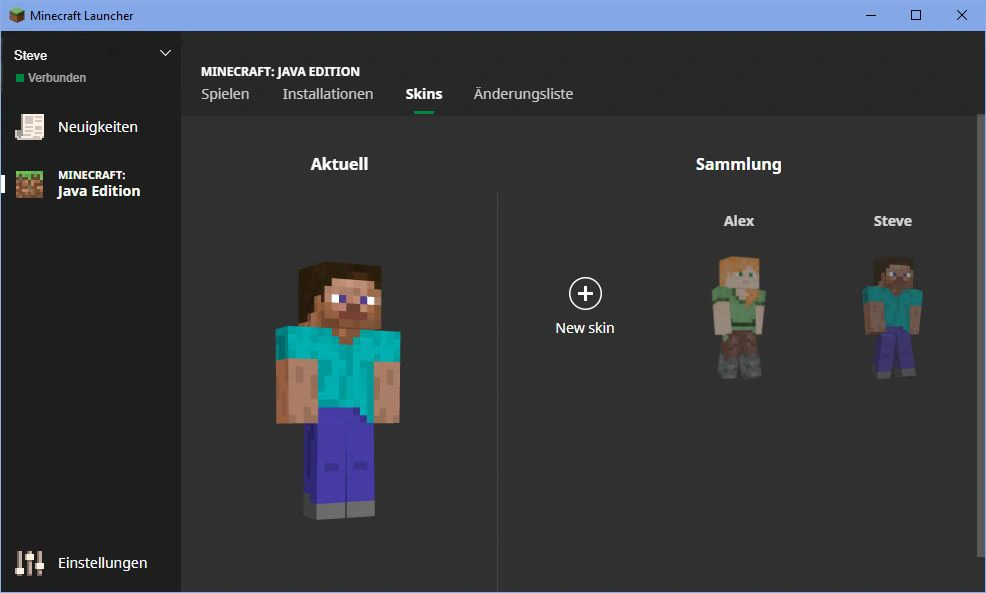
Task: Select the Alex skin thumbnail
Action: pyautogui.click(x=739, y=317)
